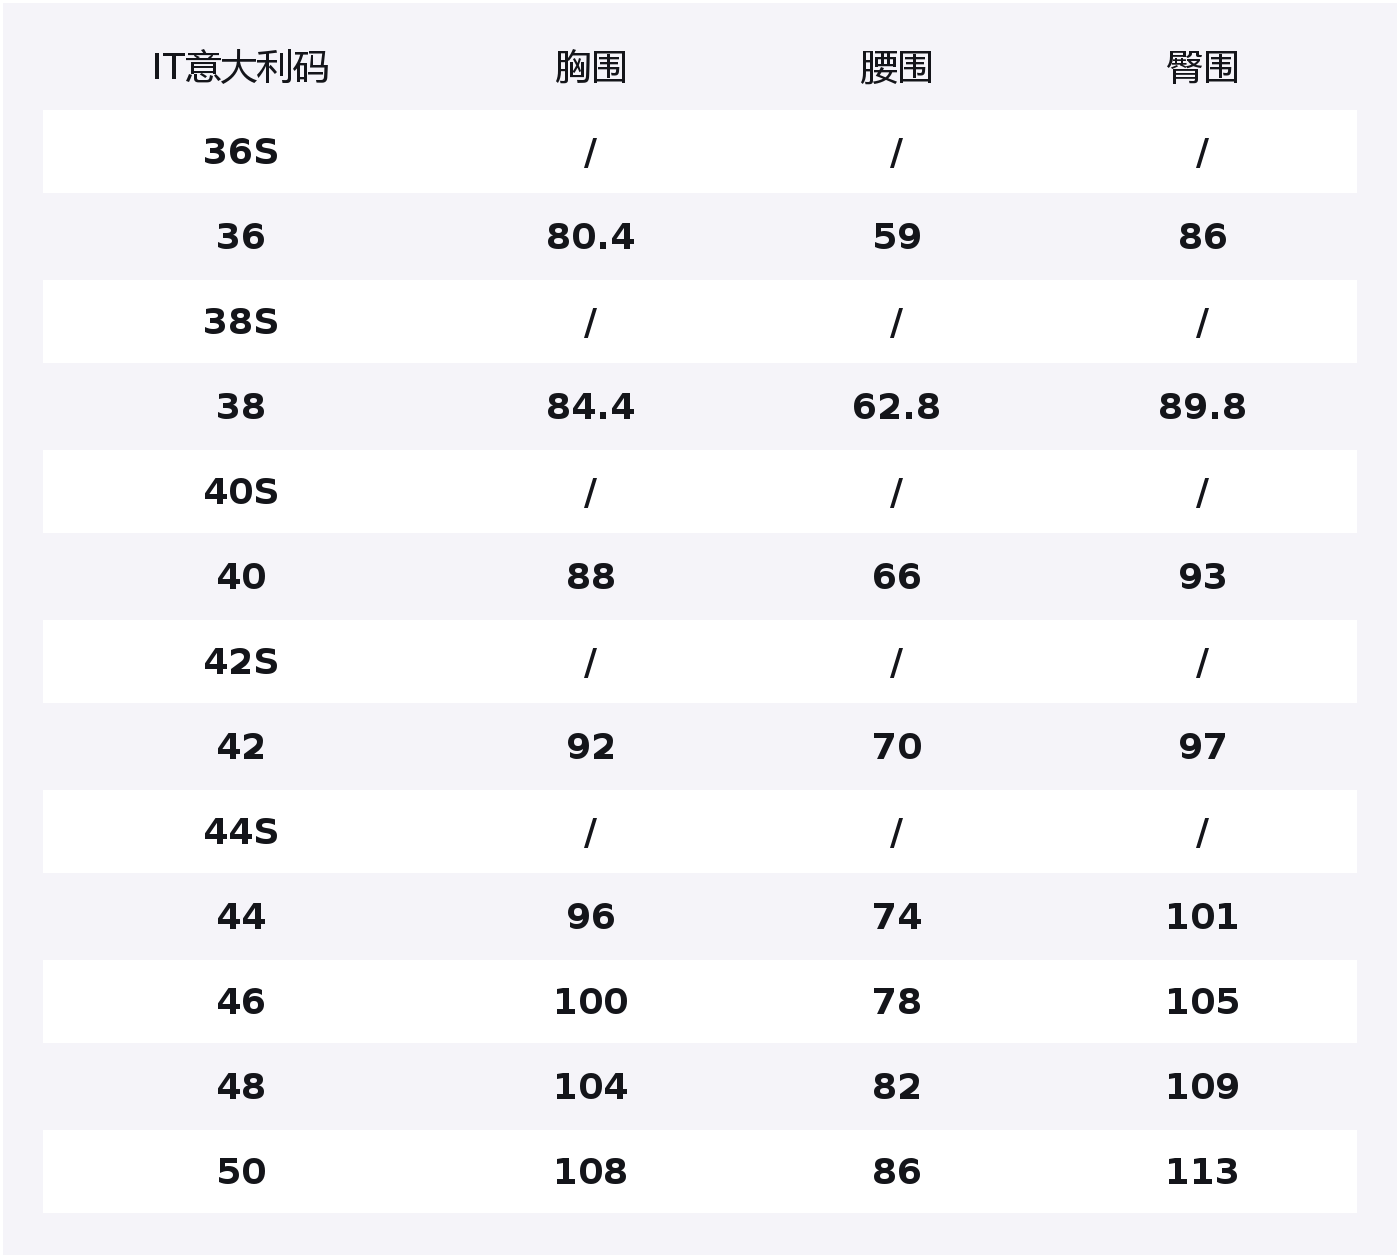
Task: Click the 腰围 column header
Action: (896, 68)
